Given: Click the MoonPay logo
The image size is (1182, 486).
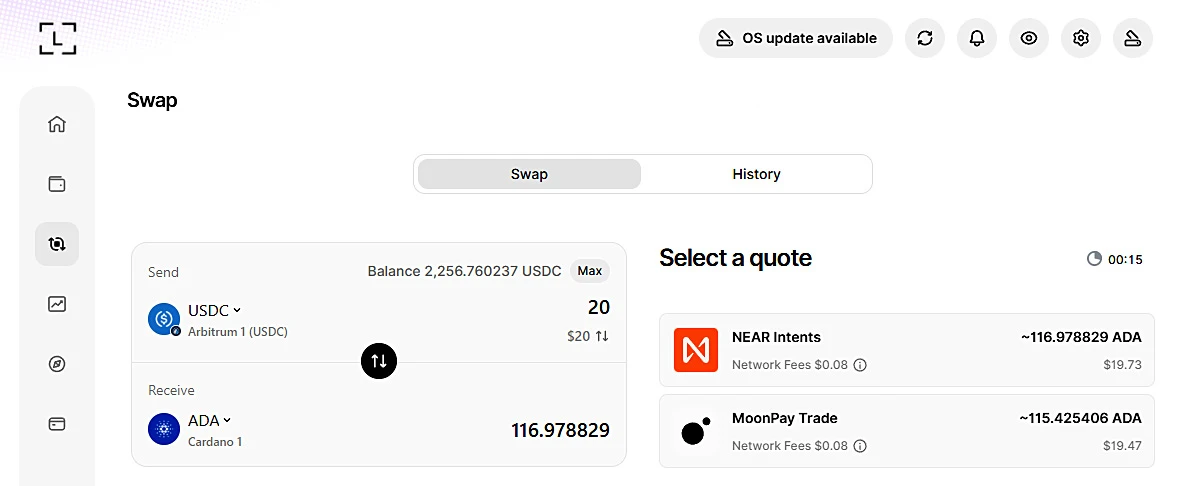Looking at the screenshot, I should (x=696, y=431).
